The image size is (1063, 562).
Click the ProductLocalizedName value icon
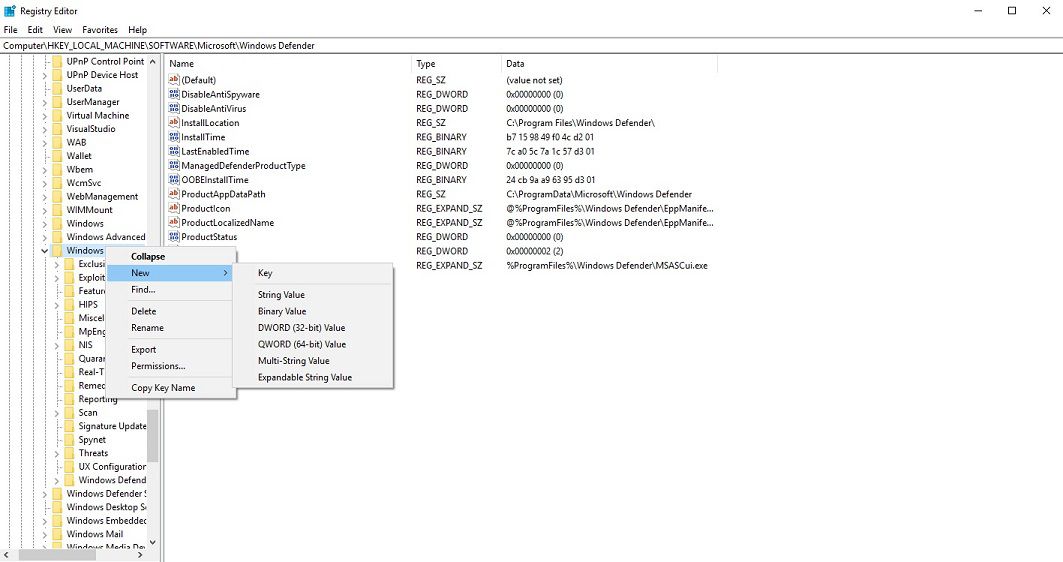[x=174, y=222]
